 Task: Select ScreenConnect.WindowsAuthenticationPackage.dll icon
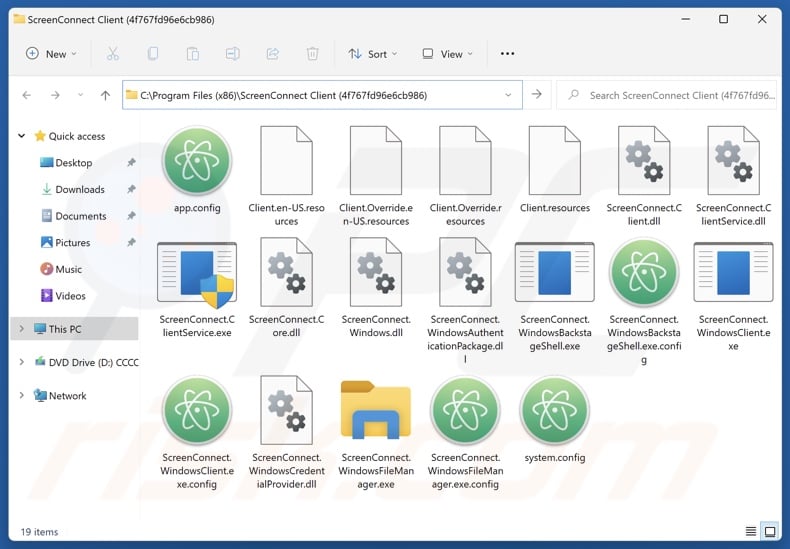point(465,272)
